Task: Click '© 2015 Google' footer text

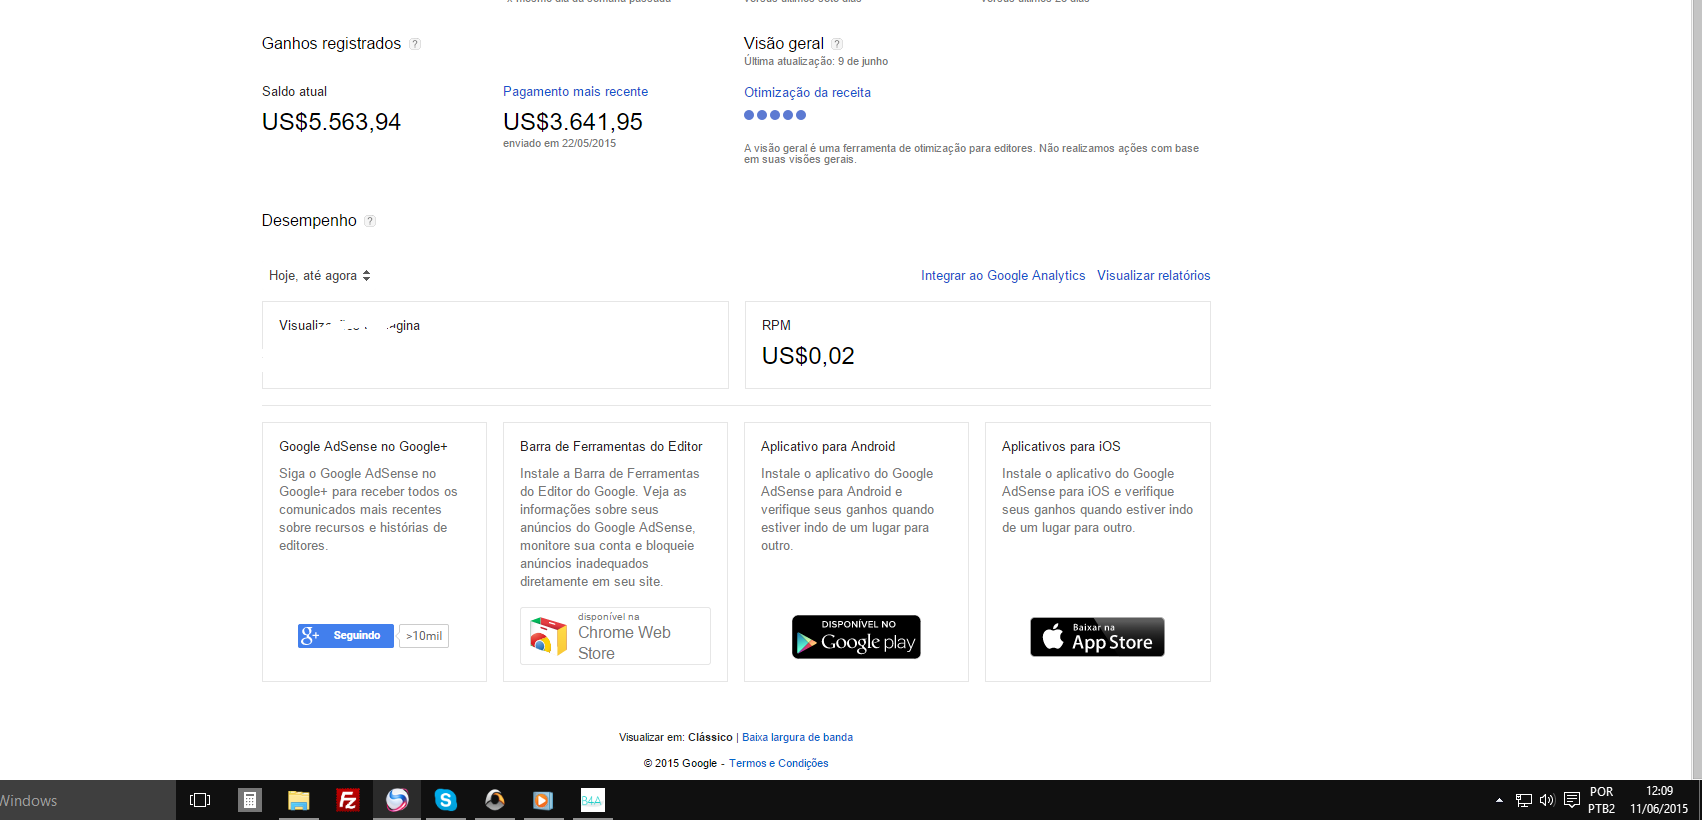Action: click(x=680, y=764)
